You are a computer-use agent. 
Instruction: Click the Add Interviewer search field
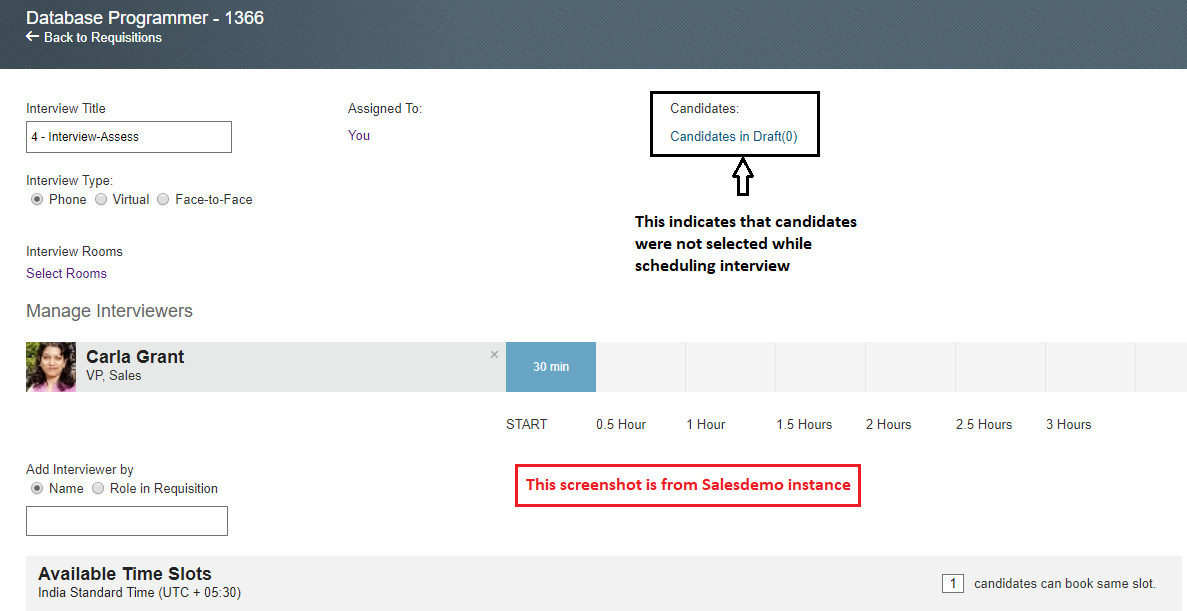pos(127,521)
